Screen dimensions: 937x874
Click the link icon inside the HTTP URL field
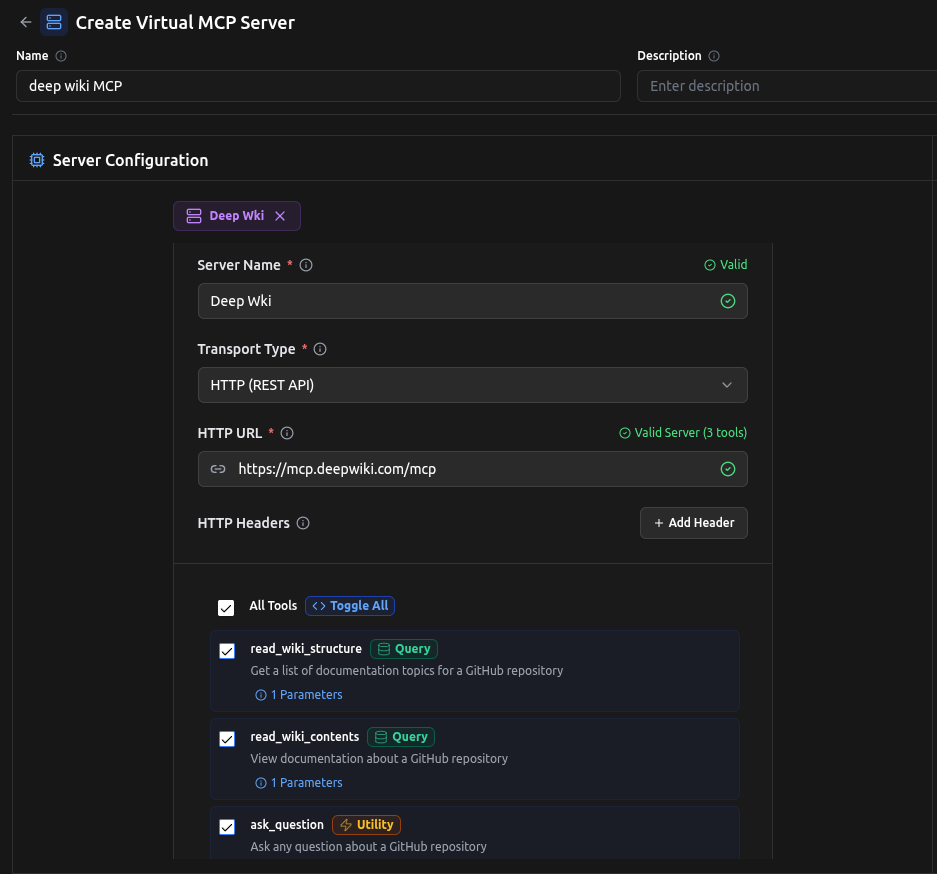(x=218, y=468)
